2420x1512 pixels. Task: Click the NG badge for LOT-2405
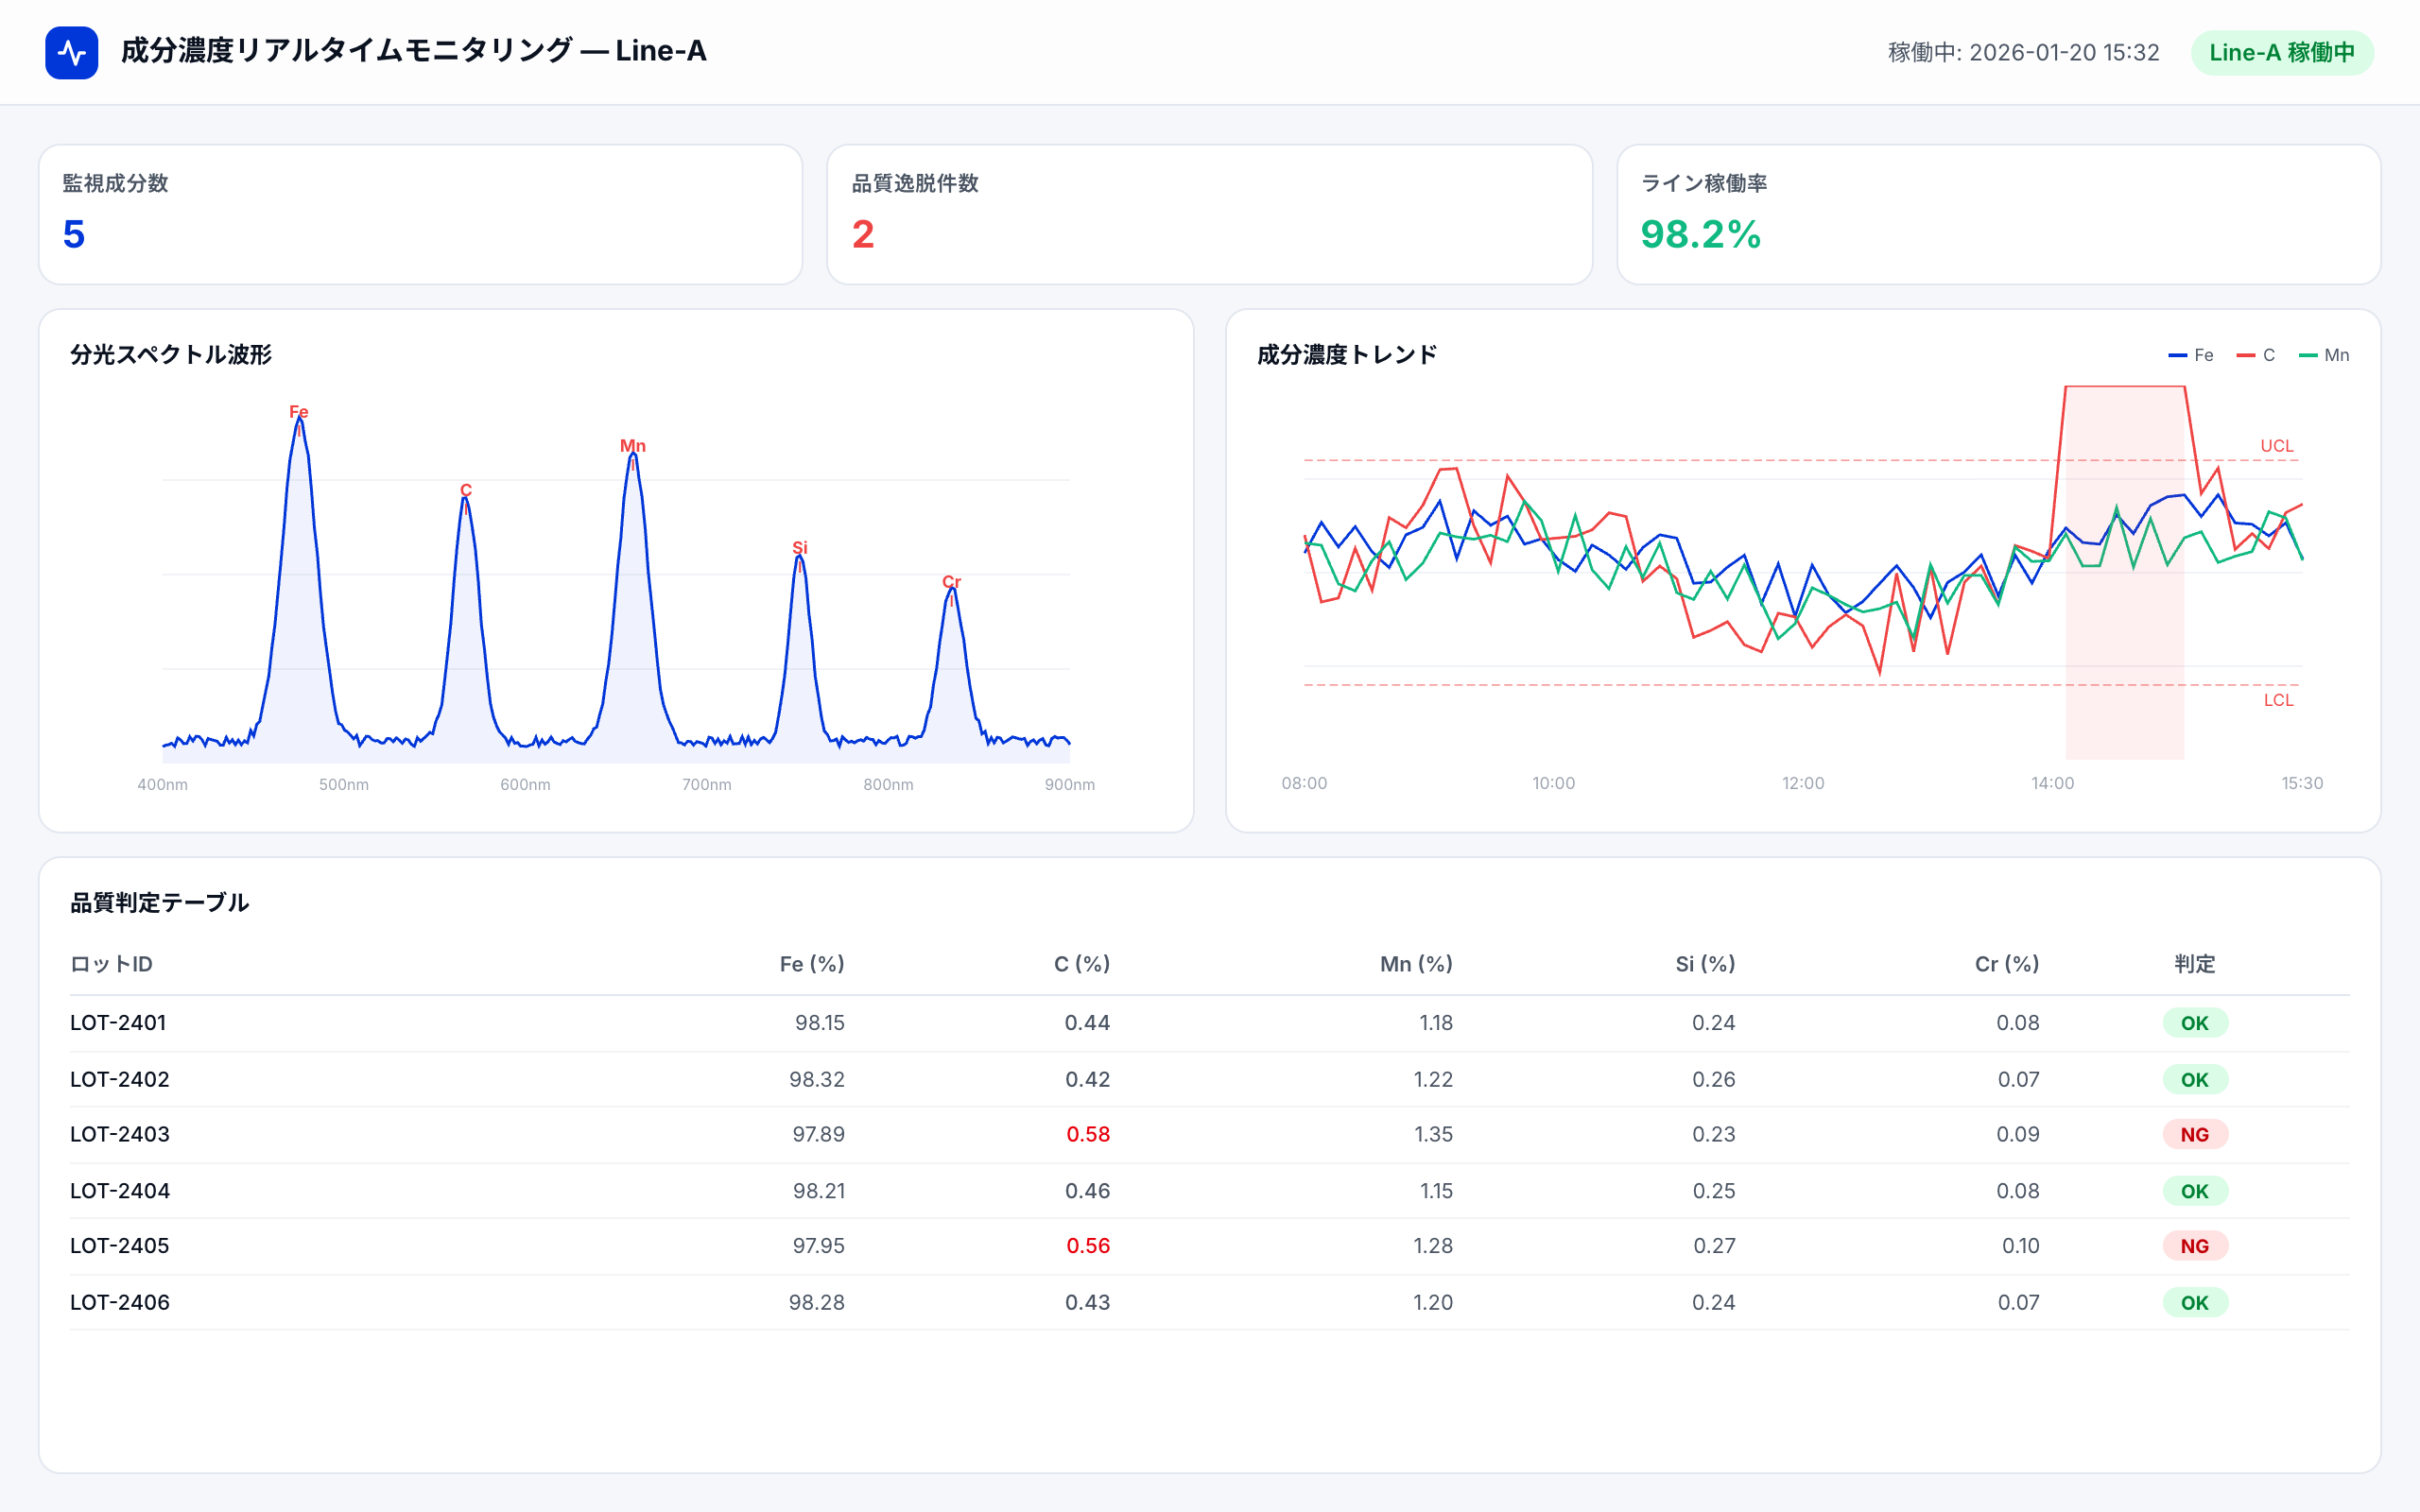pyautogui.click(x=2194, y=1246)
